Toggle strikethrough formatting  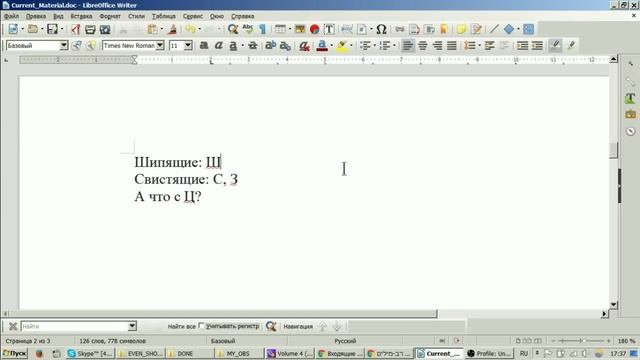point(253,45)
